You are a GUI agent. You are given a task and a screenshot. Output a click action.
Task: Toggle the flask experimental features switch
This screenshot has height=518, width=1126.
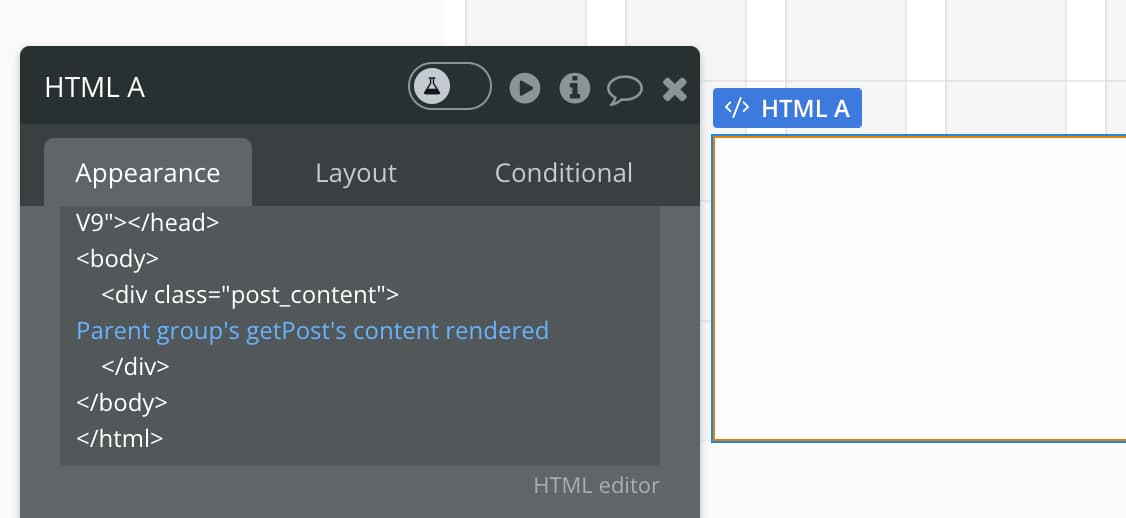(450, 86)
